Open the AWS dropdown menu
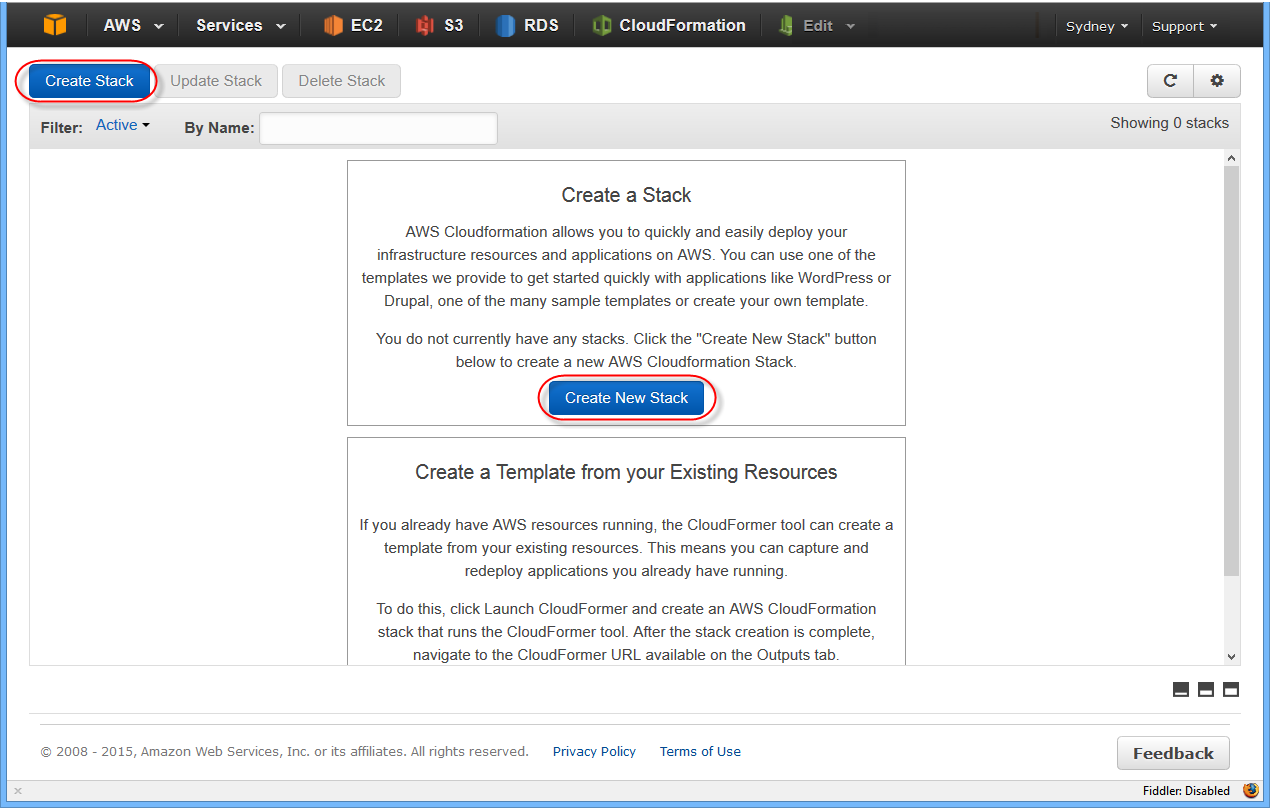 tap(133, 26)
